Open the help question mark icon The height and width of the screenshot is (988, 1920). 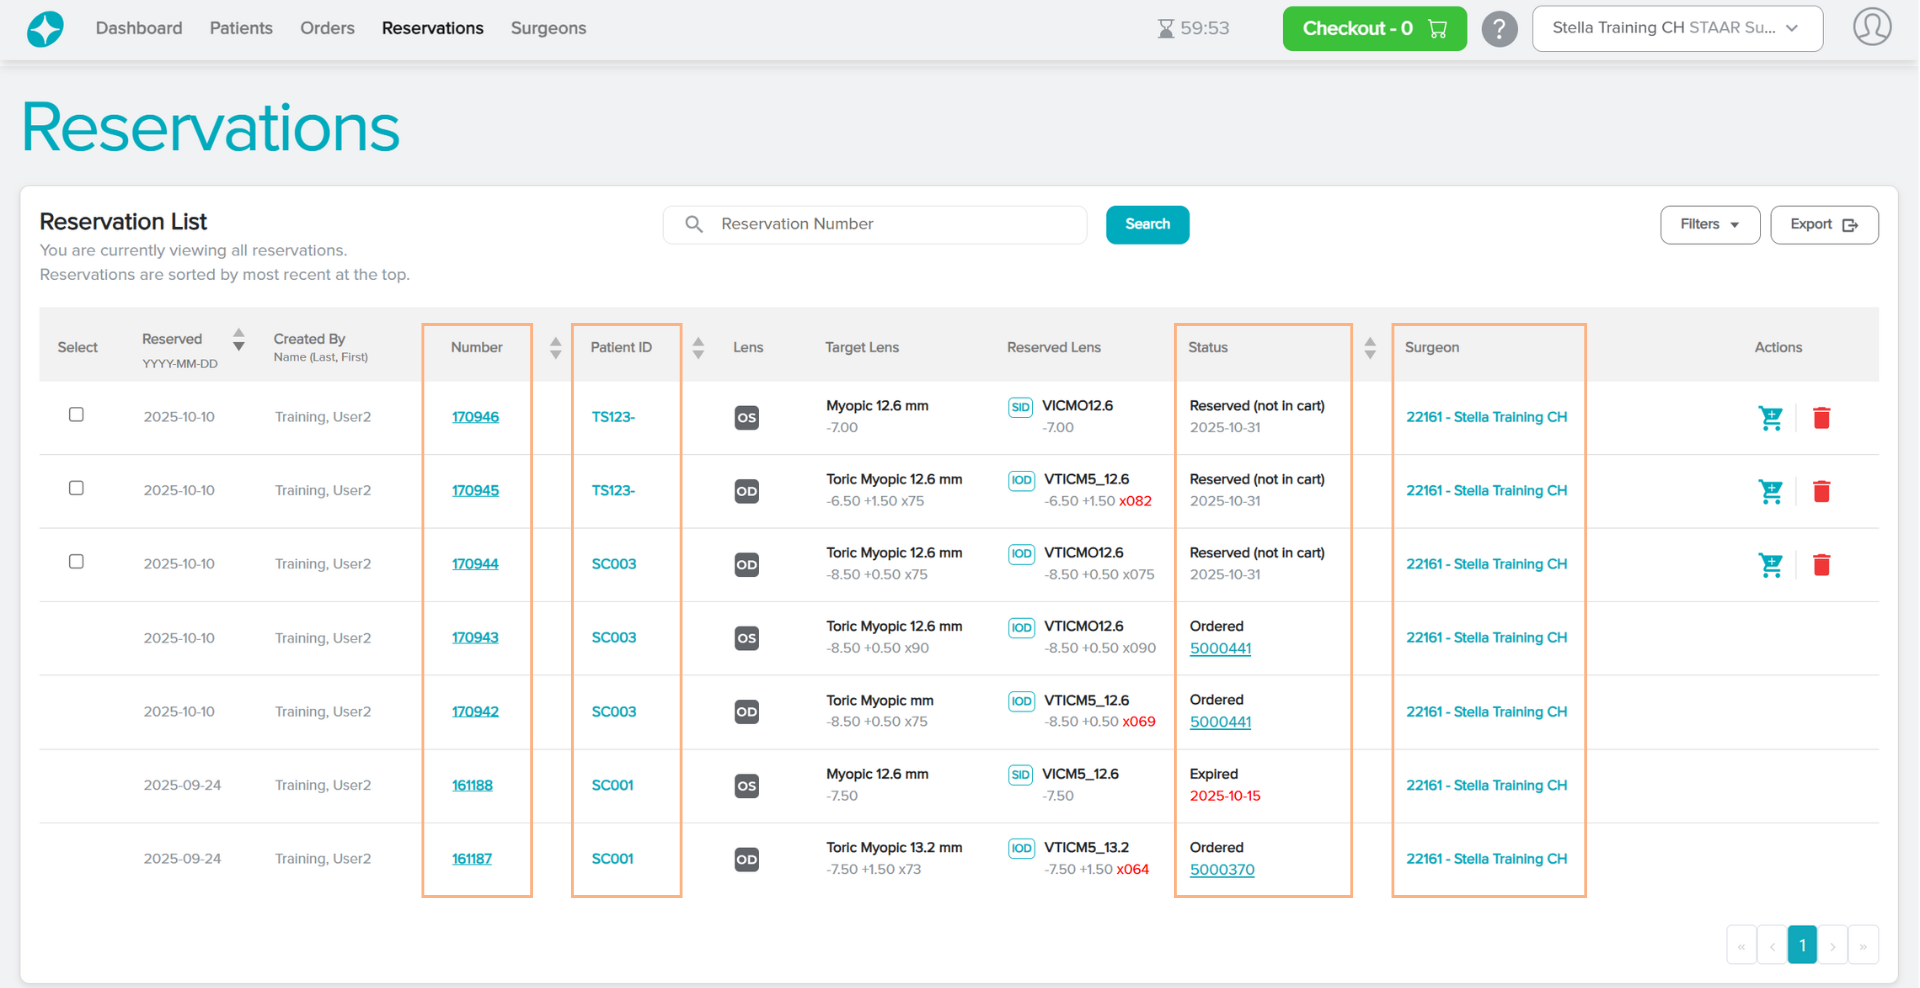click(1499, 29)
